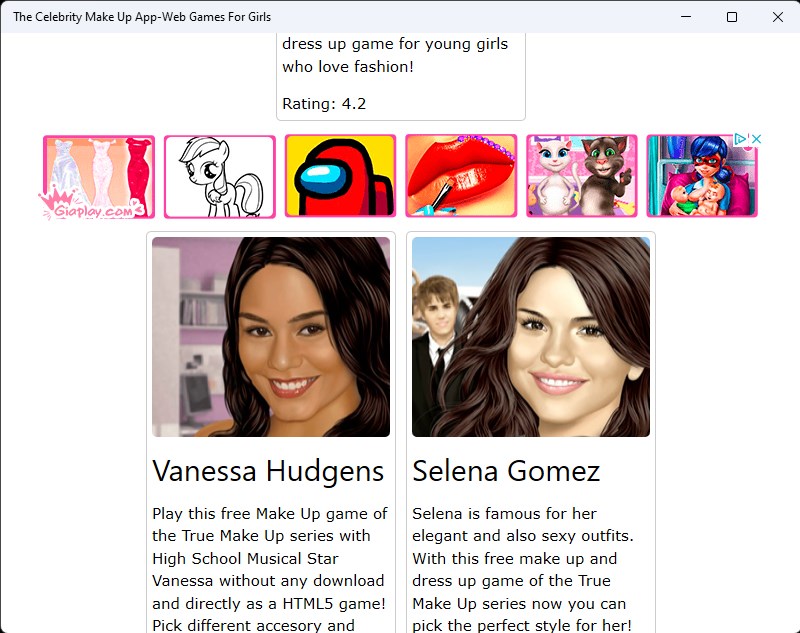Open the pony coloring game thumbnail
This screenshot has height=633, width=800.
pos(219,176)
